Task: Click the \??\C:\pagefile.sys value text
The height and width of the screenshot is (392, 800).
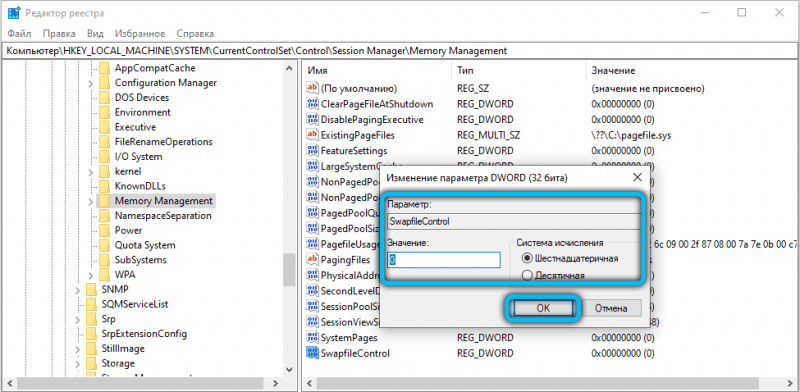Action: 632,135
